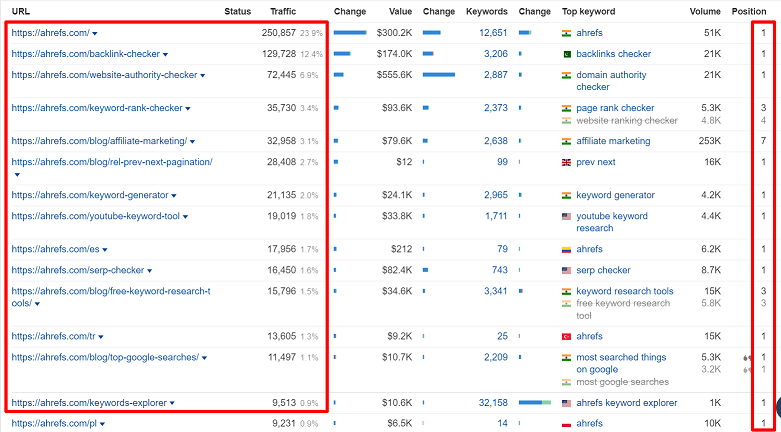This screenshot has width=781, height=432.
Task: Expand dropdown arrow beside ahrefs.com/pl URL
Action: (x=102, y=424)
